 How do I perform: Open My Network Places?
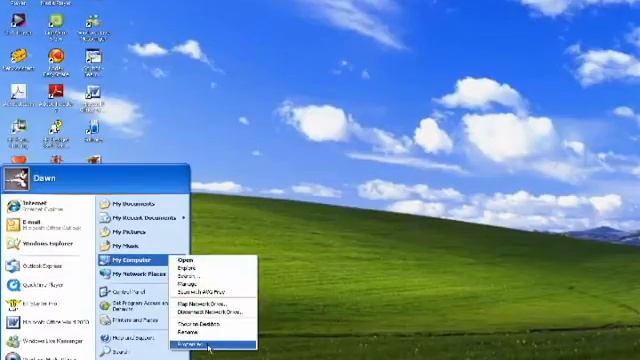point(133,274)
